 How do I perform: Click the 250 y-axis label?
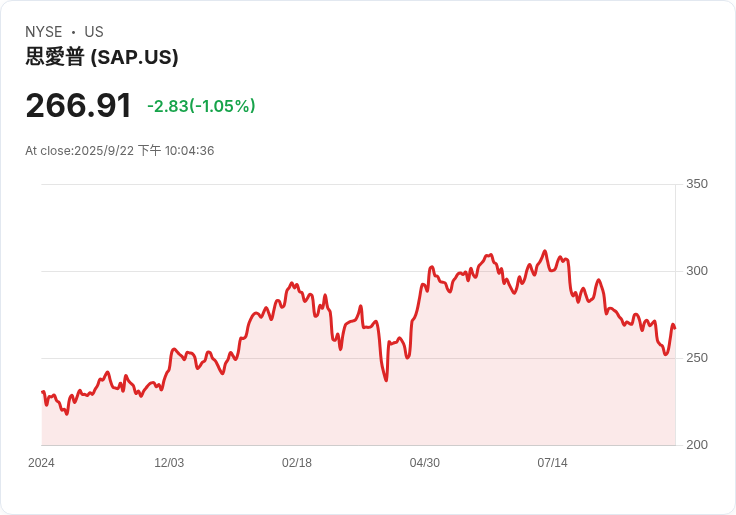[697, 358]
